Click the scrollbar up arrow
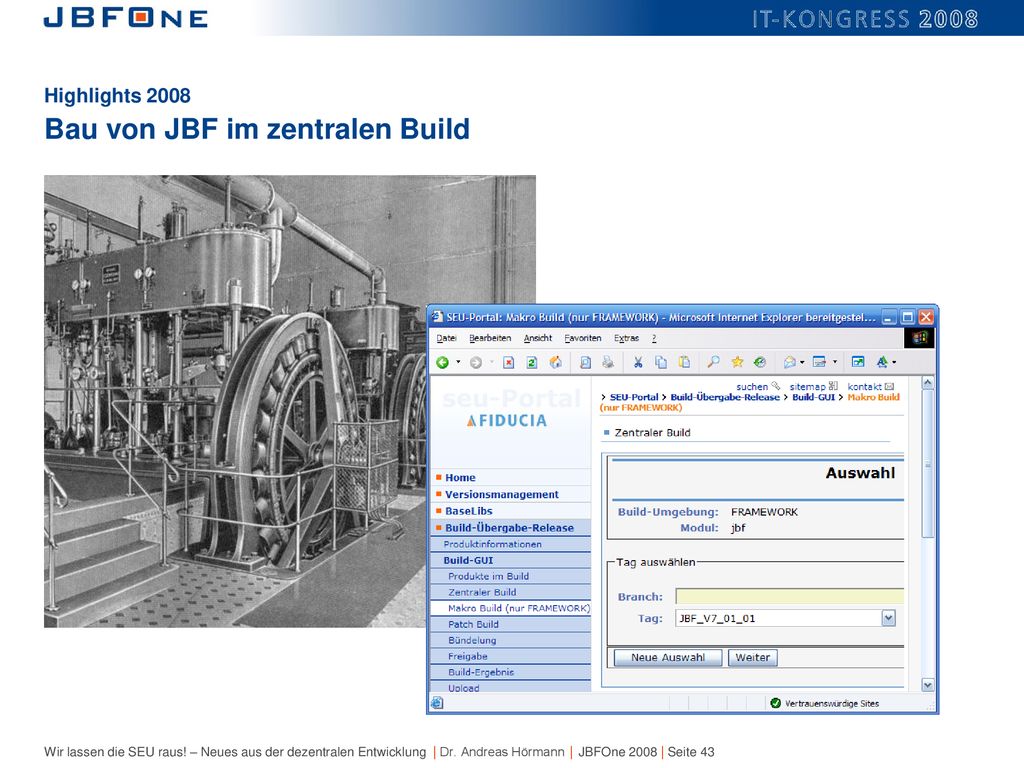Image resolution: width=1024 pixels, height=768 pixels. [x=927, y=383]
